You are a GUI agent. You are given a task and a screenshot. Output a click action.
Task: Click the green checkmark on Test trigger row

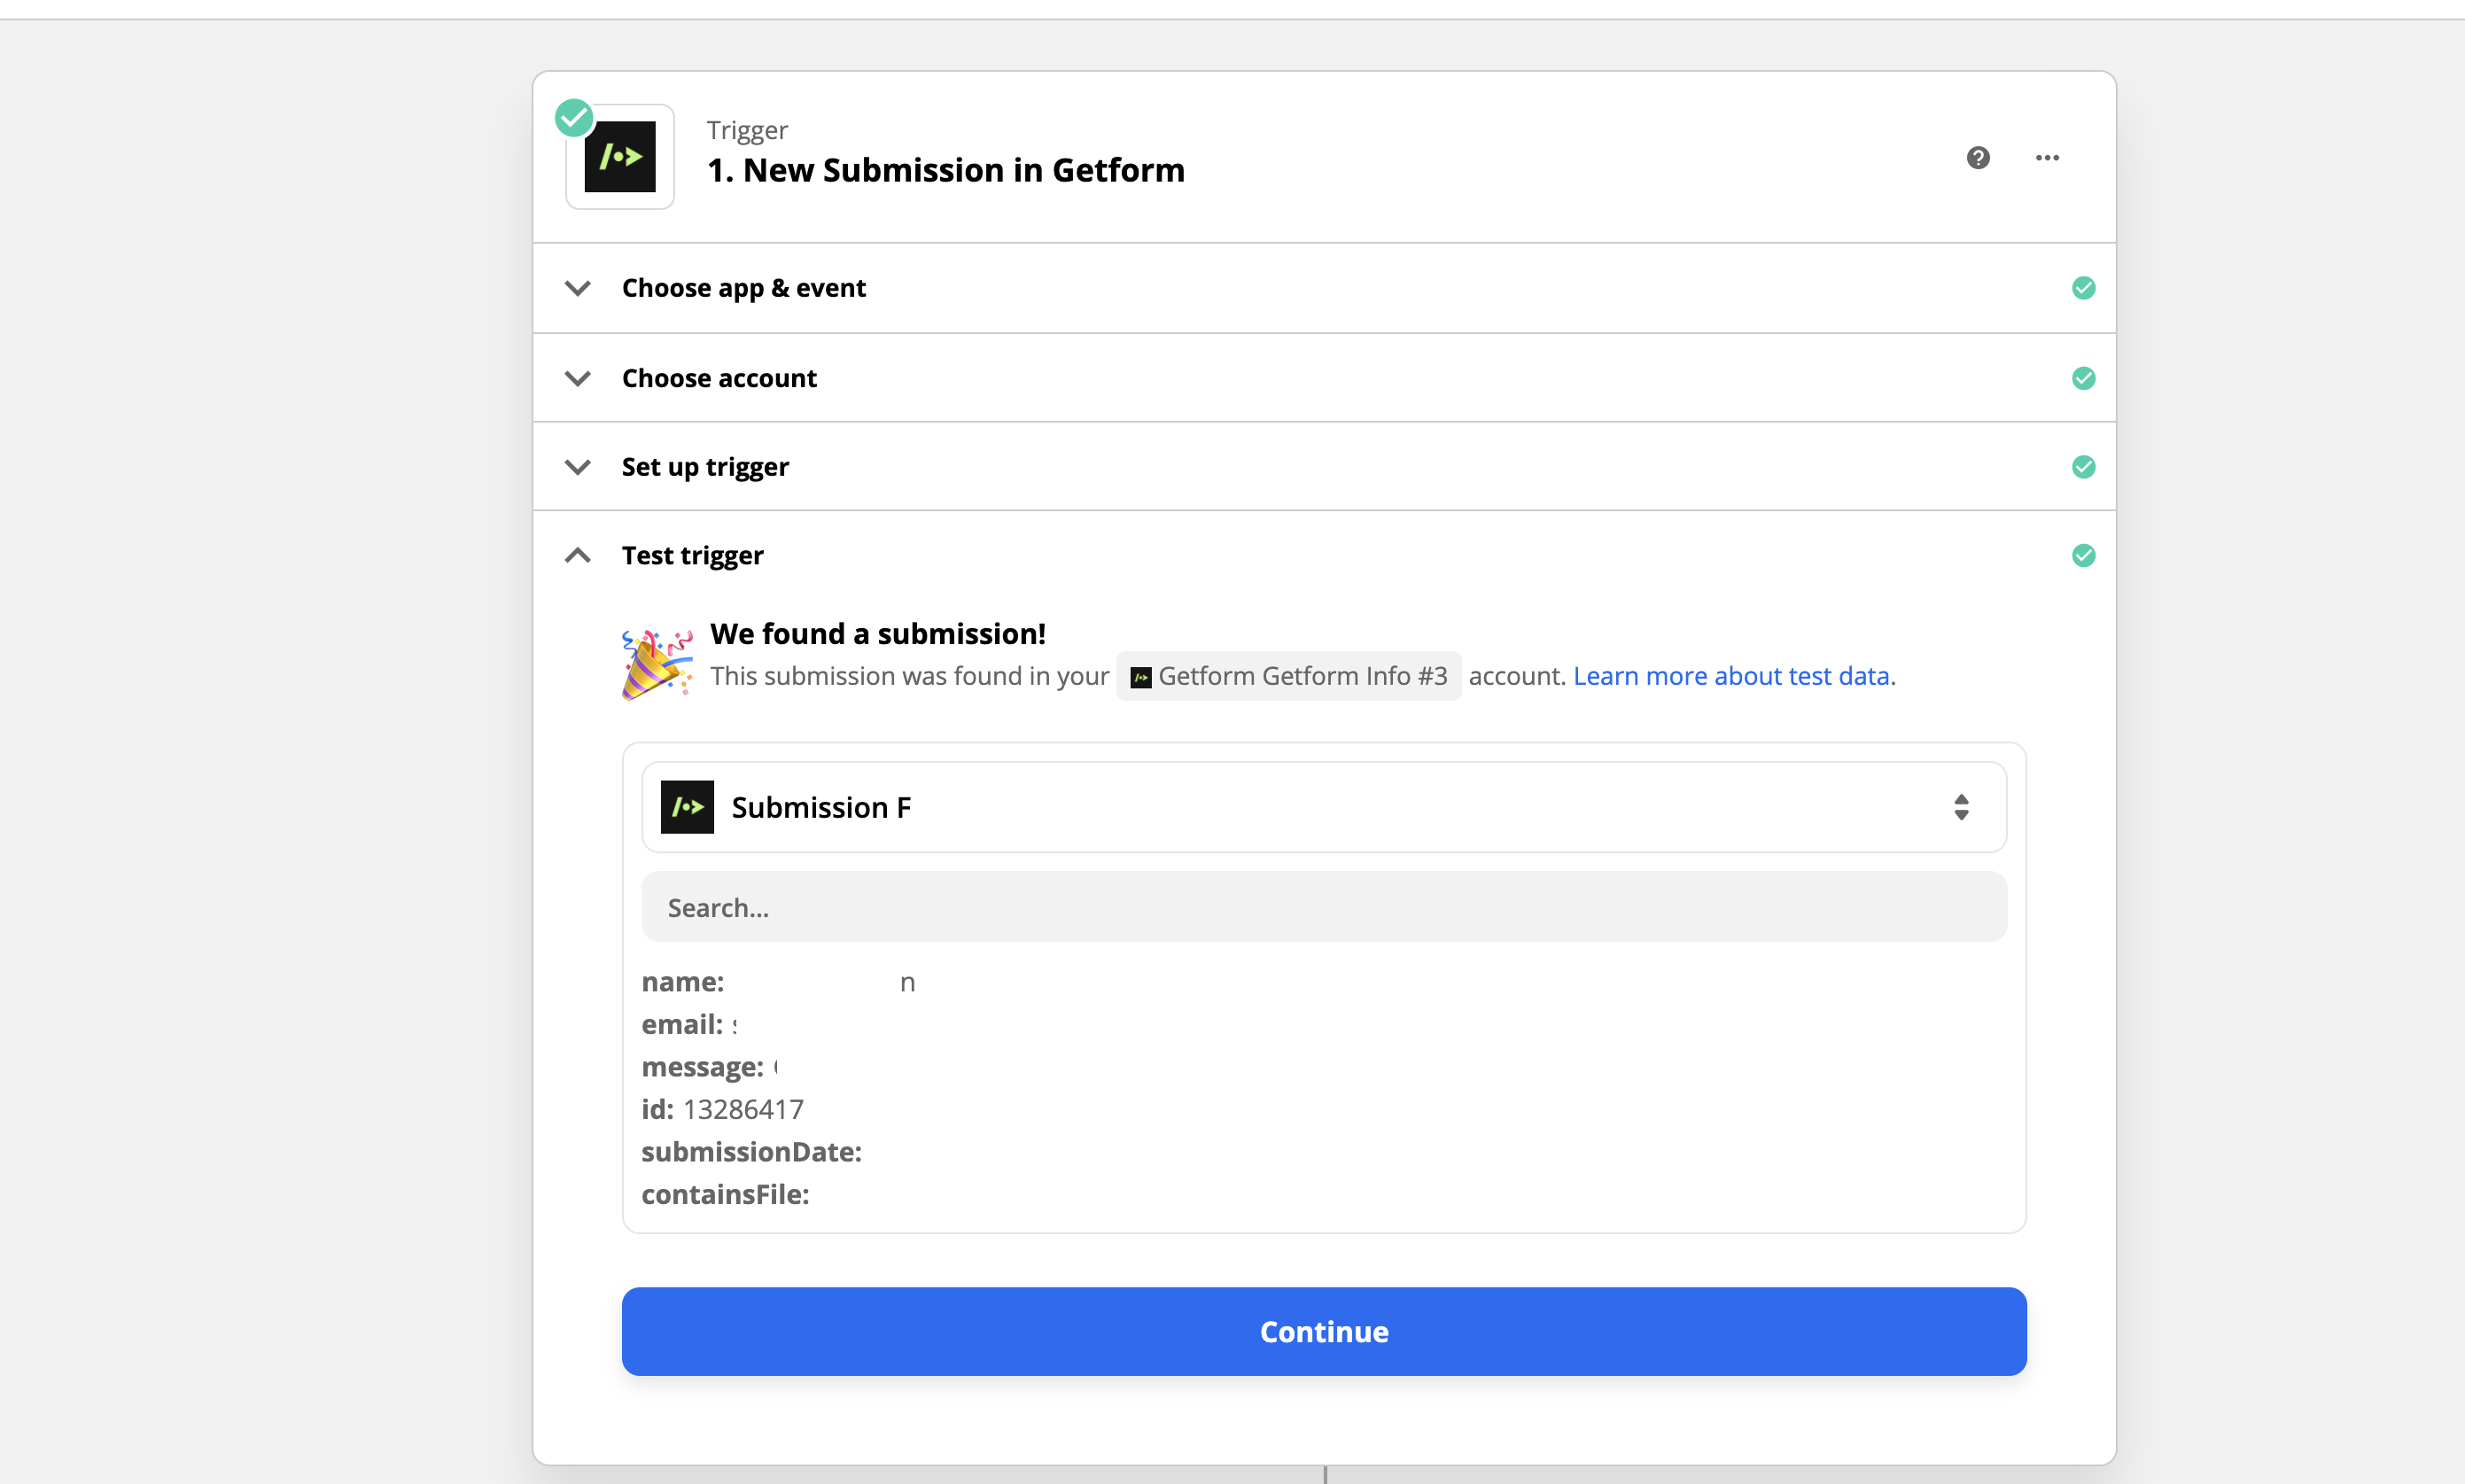coord(2083,555)
